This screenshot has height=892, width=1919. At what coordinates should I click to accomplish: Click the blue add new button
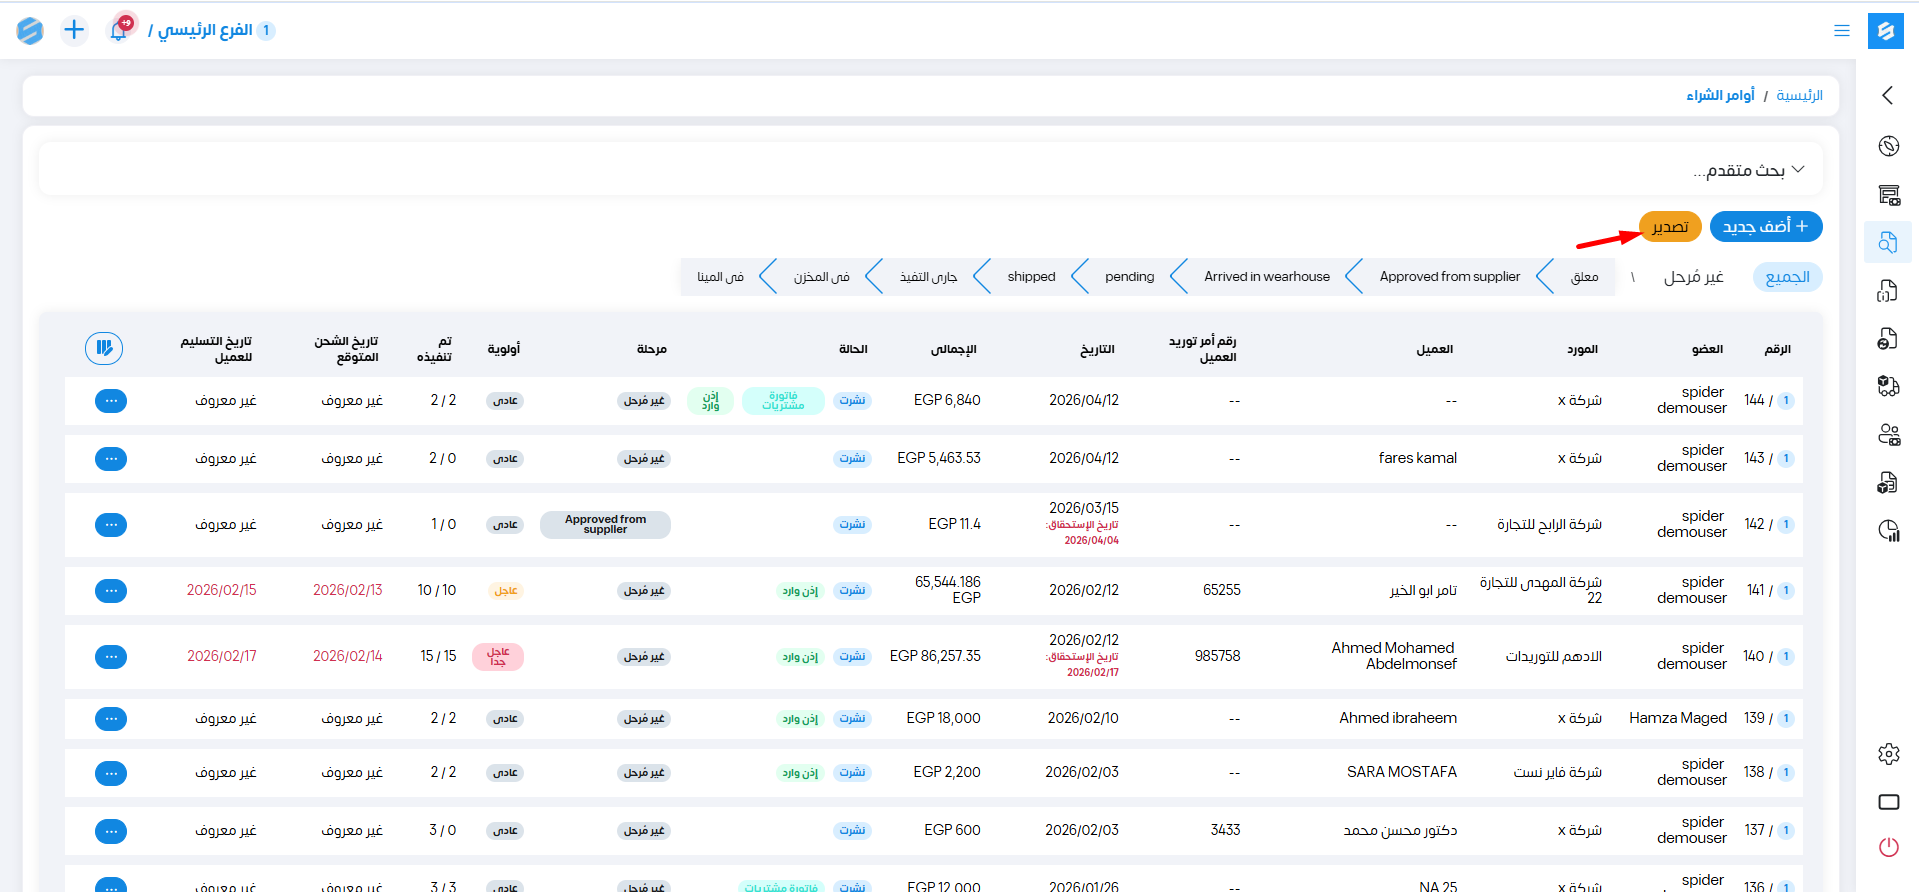click(1765, 227)
